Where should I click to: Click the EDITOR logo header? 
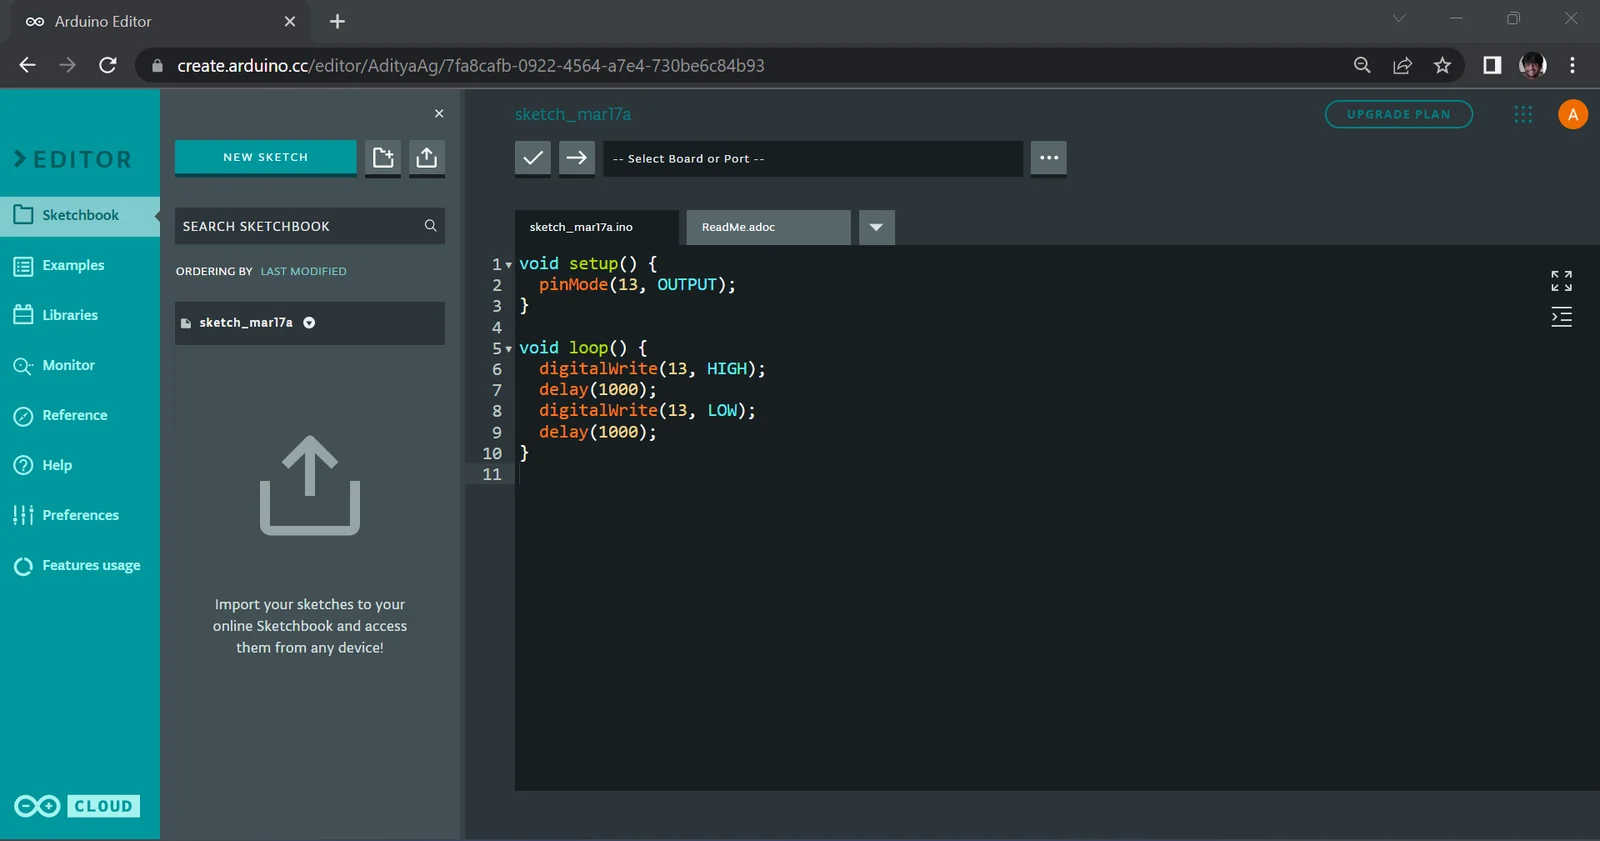coord(73,159)
